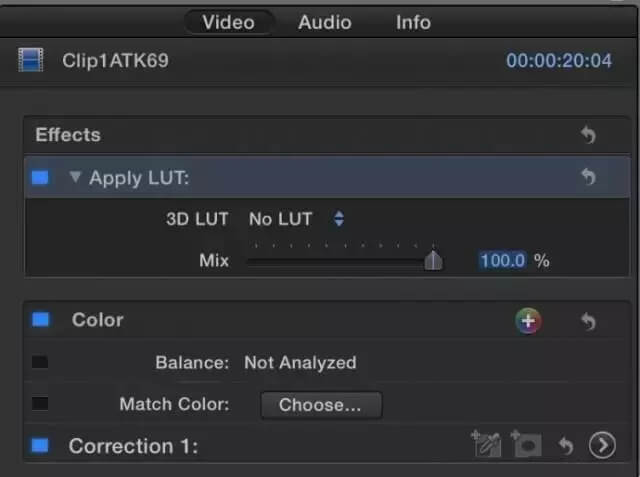The image size is (640, 477).
Task: Add a shape mask to Correction 1
Action: (526, 446)
